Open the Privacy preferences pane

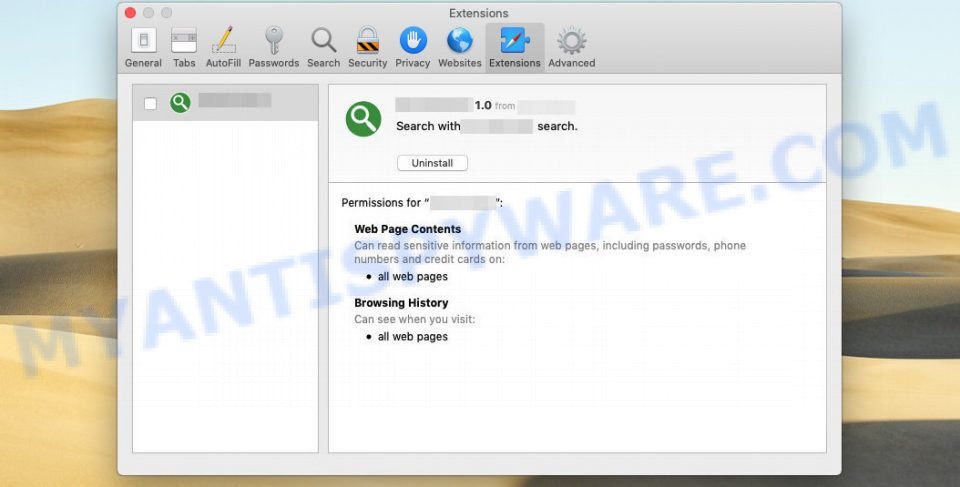[x=413, y=48]
